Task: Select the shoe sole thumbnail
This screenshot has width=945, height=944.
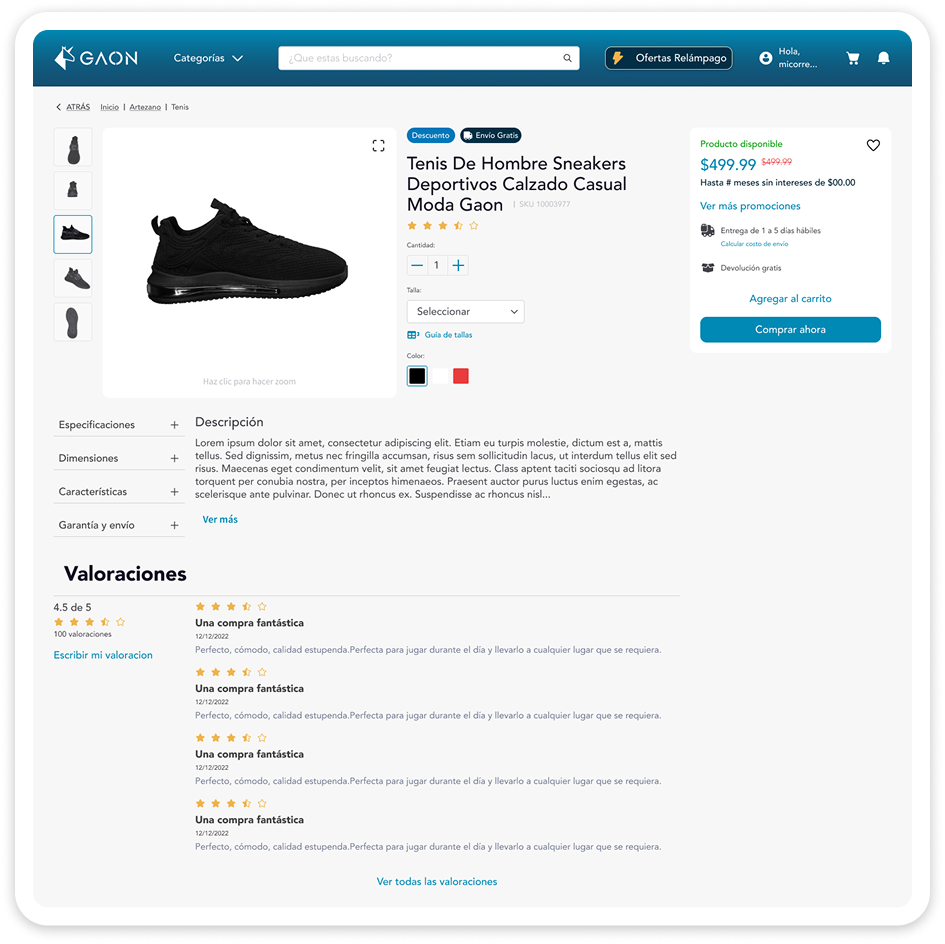Action: coord(73,323)
